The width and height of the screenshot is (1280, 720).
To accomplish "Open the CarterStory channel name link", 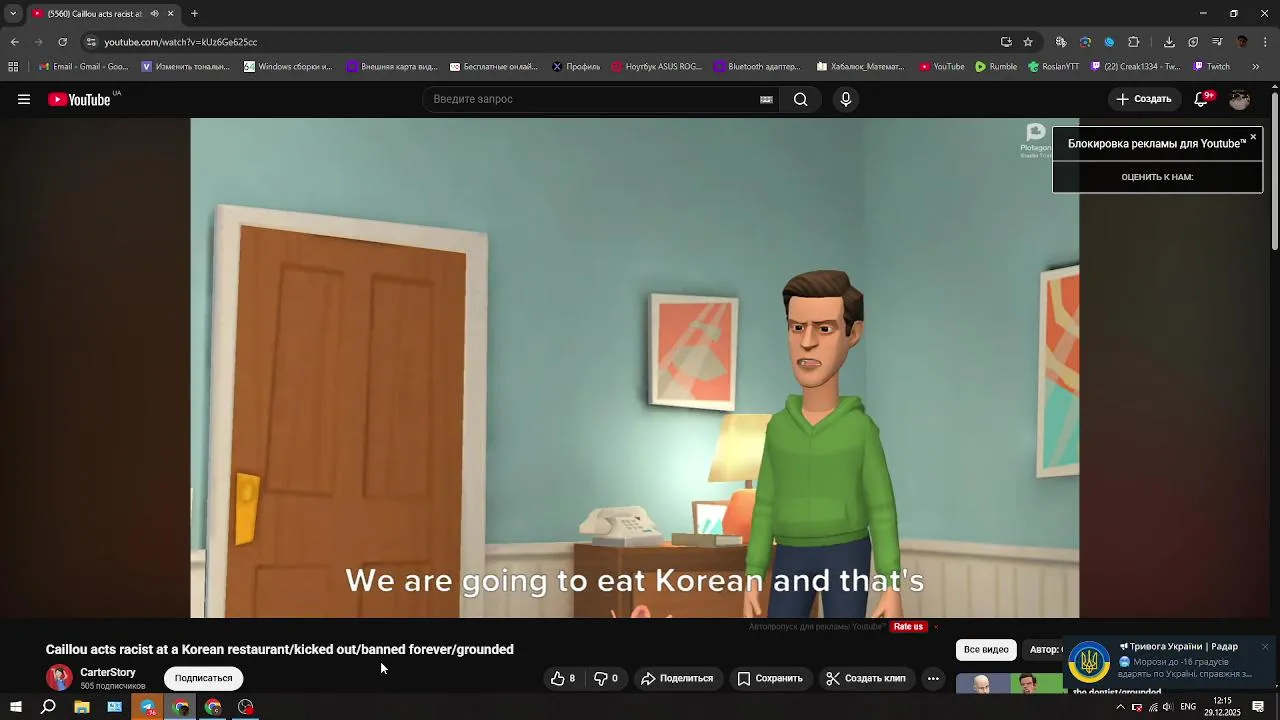I will (108, 672).
